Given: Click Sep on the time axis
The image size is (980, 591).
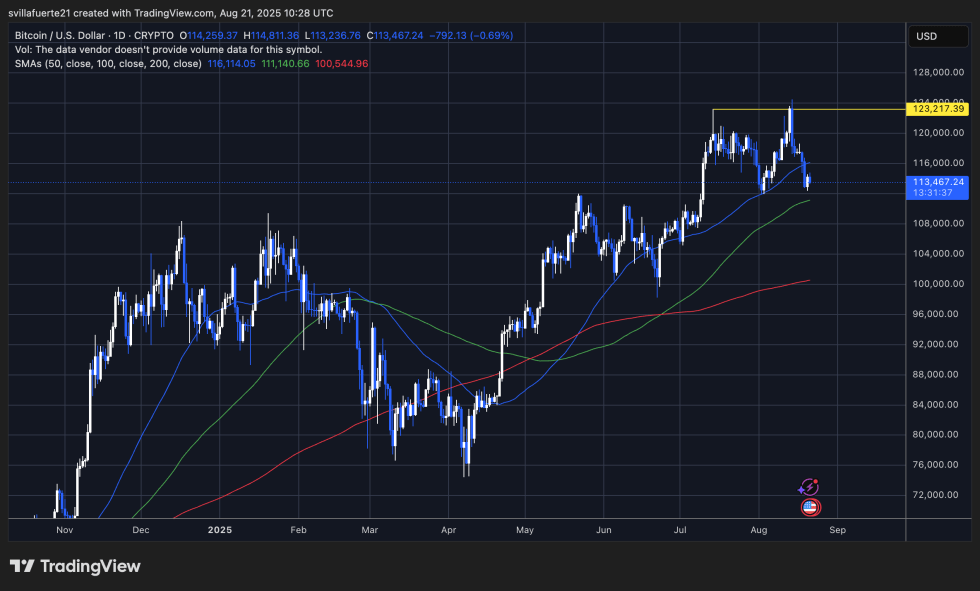Looking at the screenshot, I should [838, 530].
